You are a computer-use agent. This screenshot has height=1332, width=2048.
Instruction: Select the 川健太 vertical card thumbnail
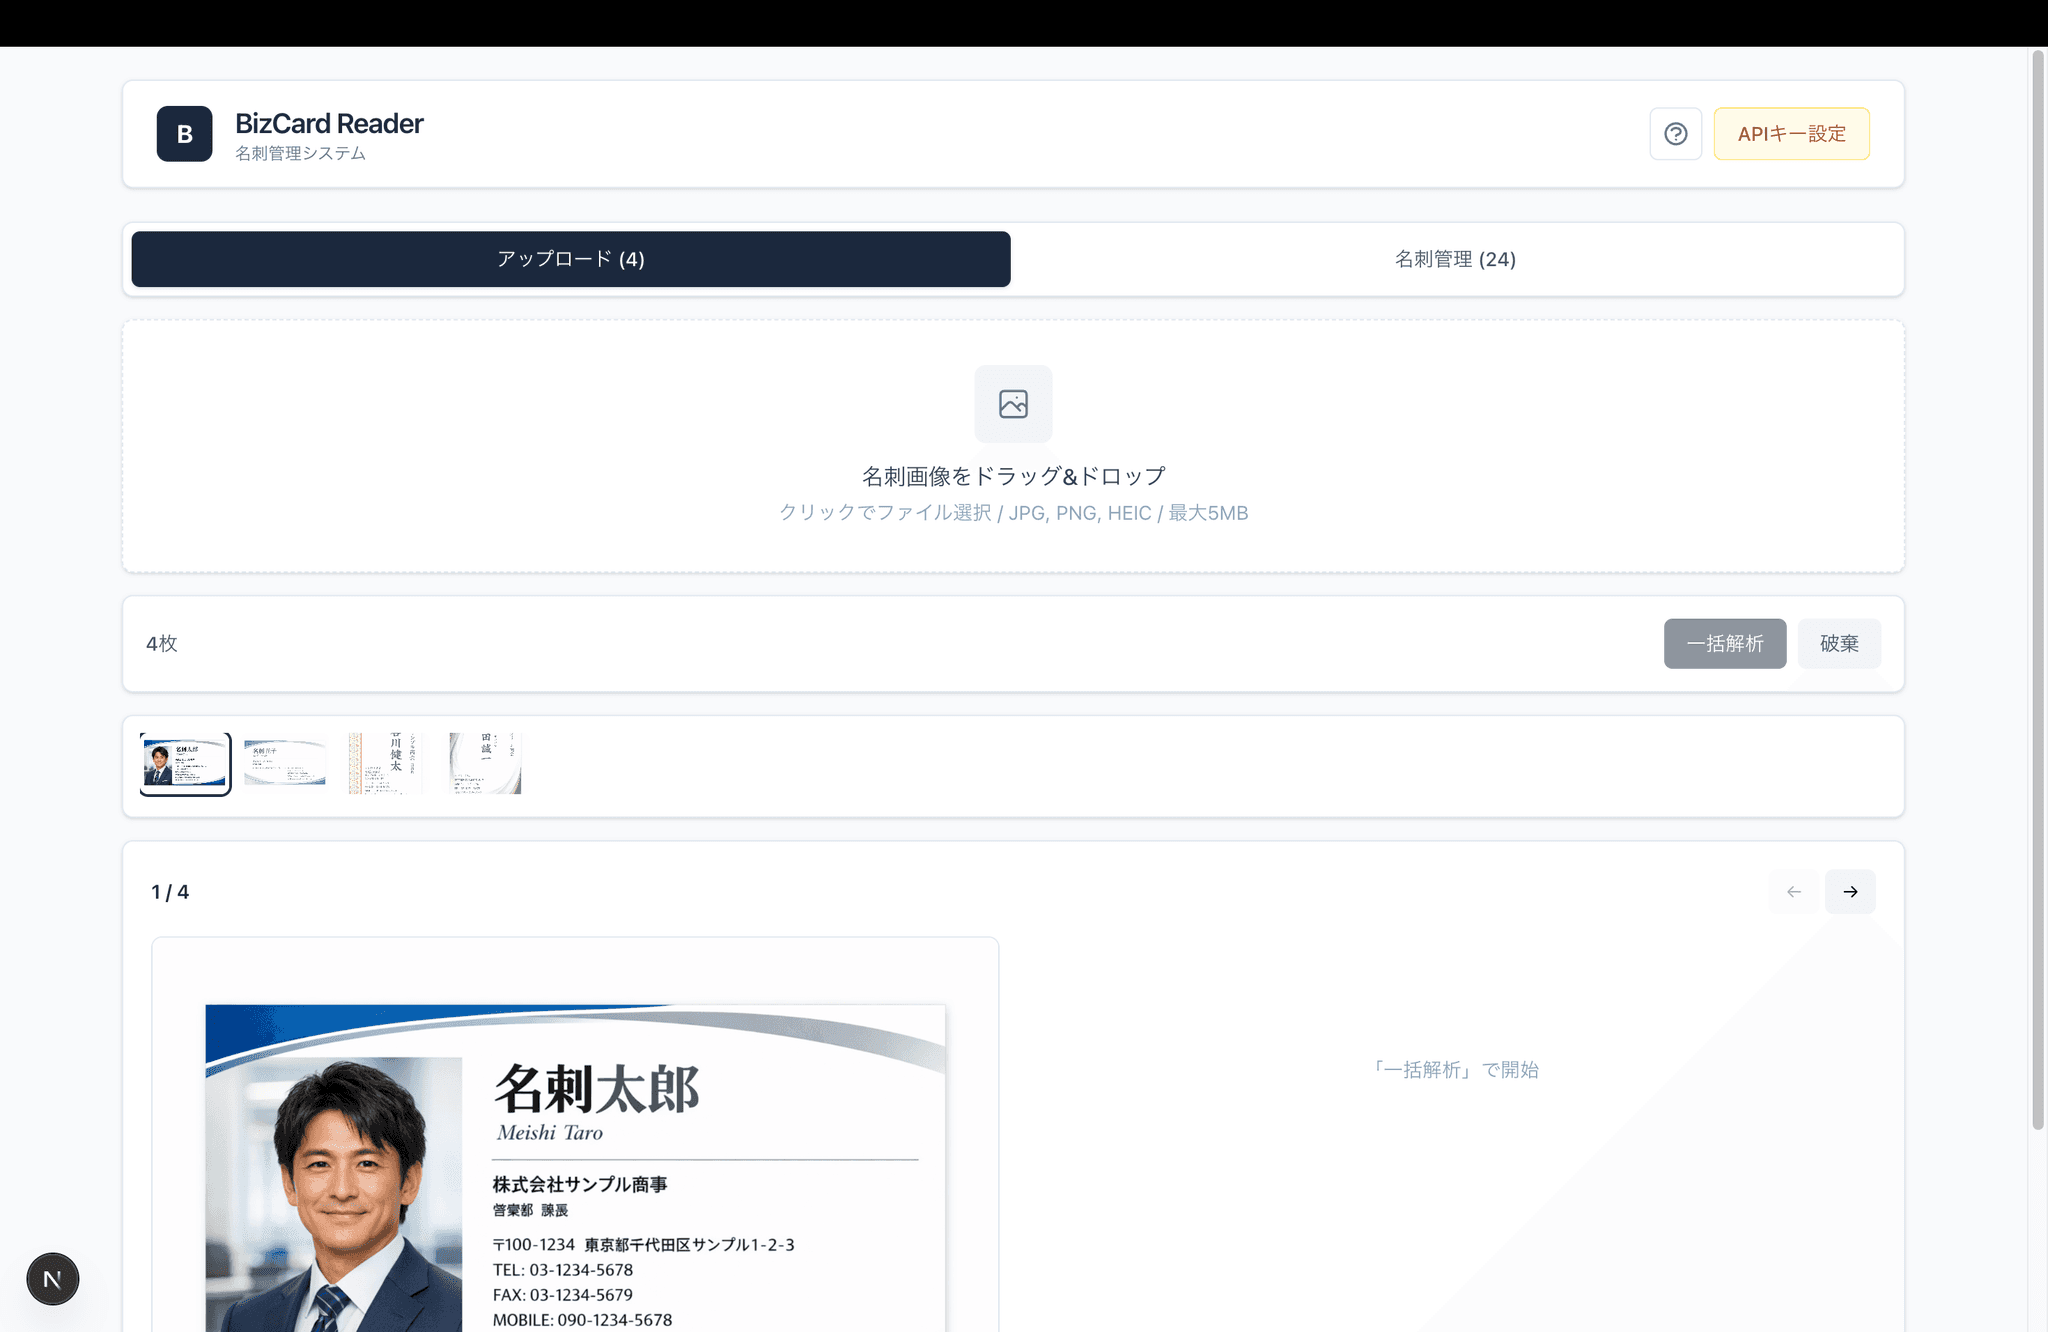click(x=384, y=763)
